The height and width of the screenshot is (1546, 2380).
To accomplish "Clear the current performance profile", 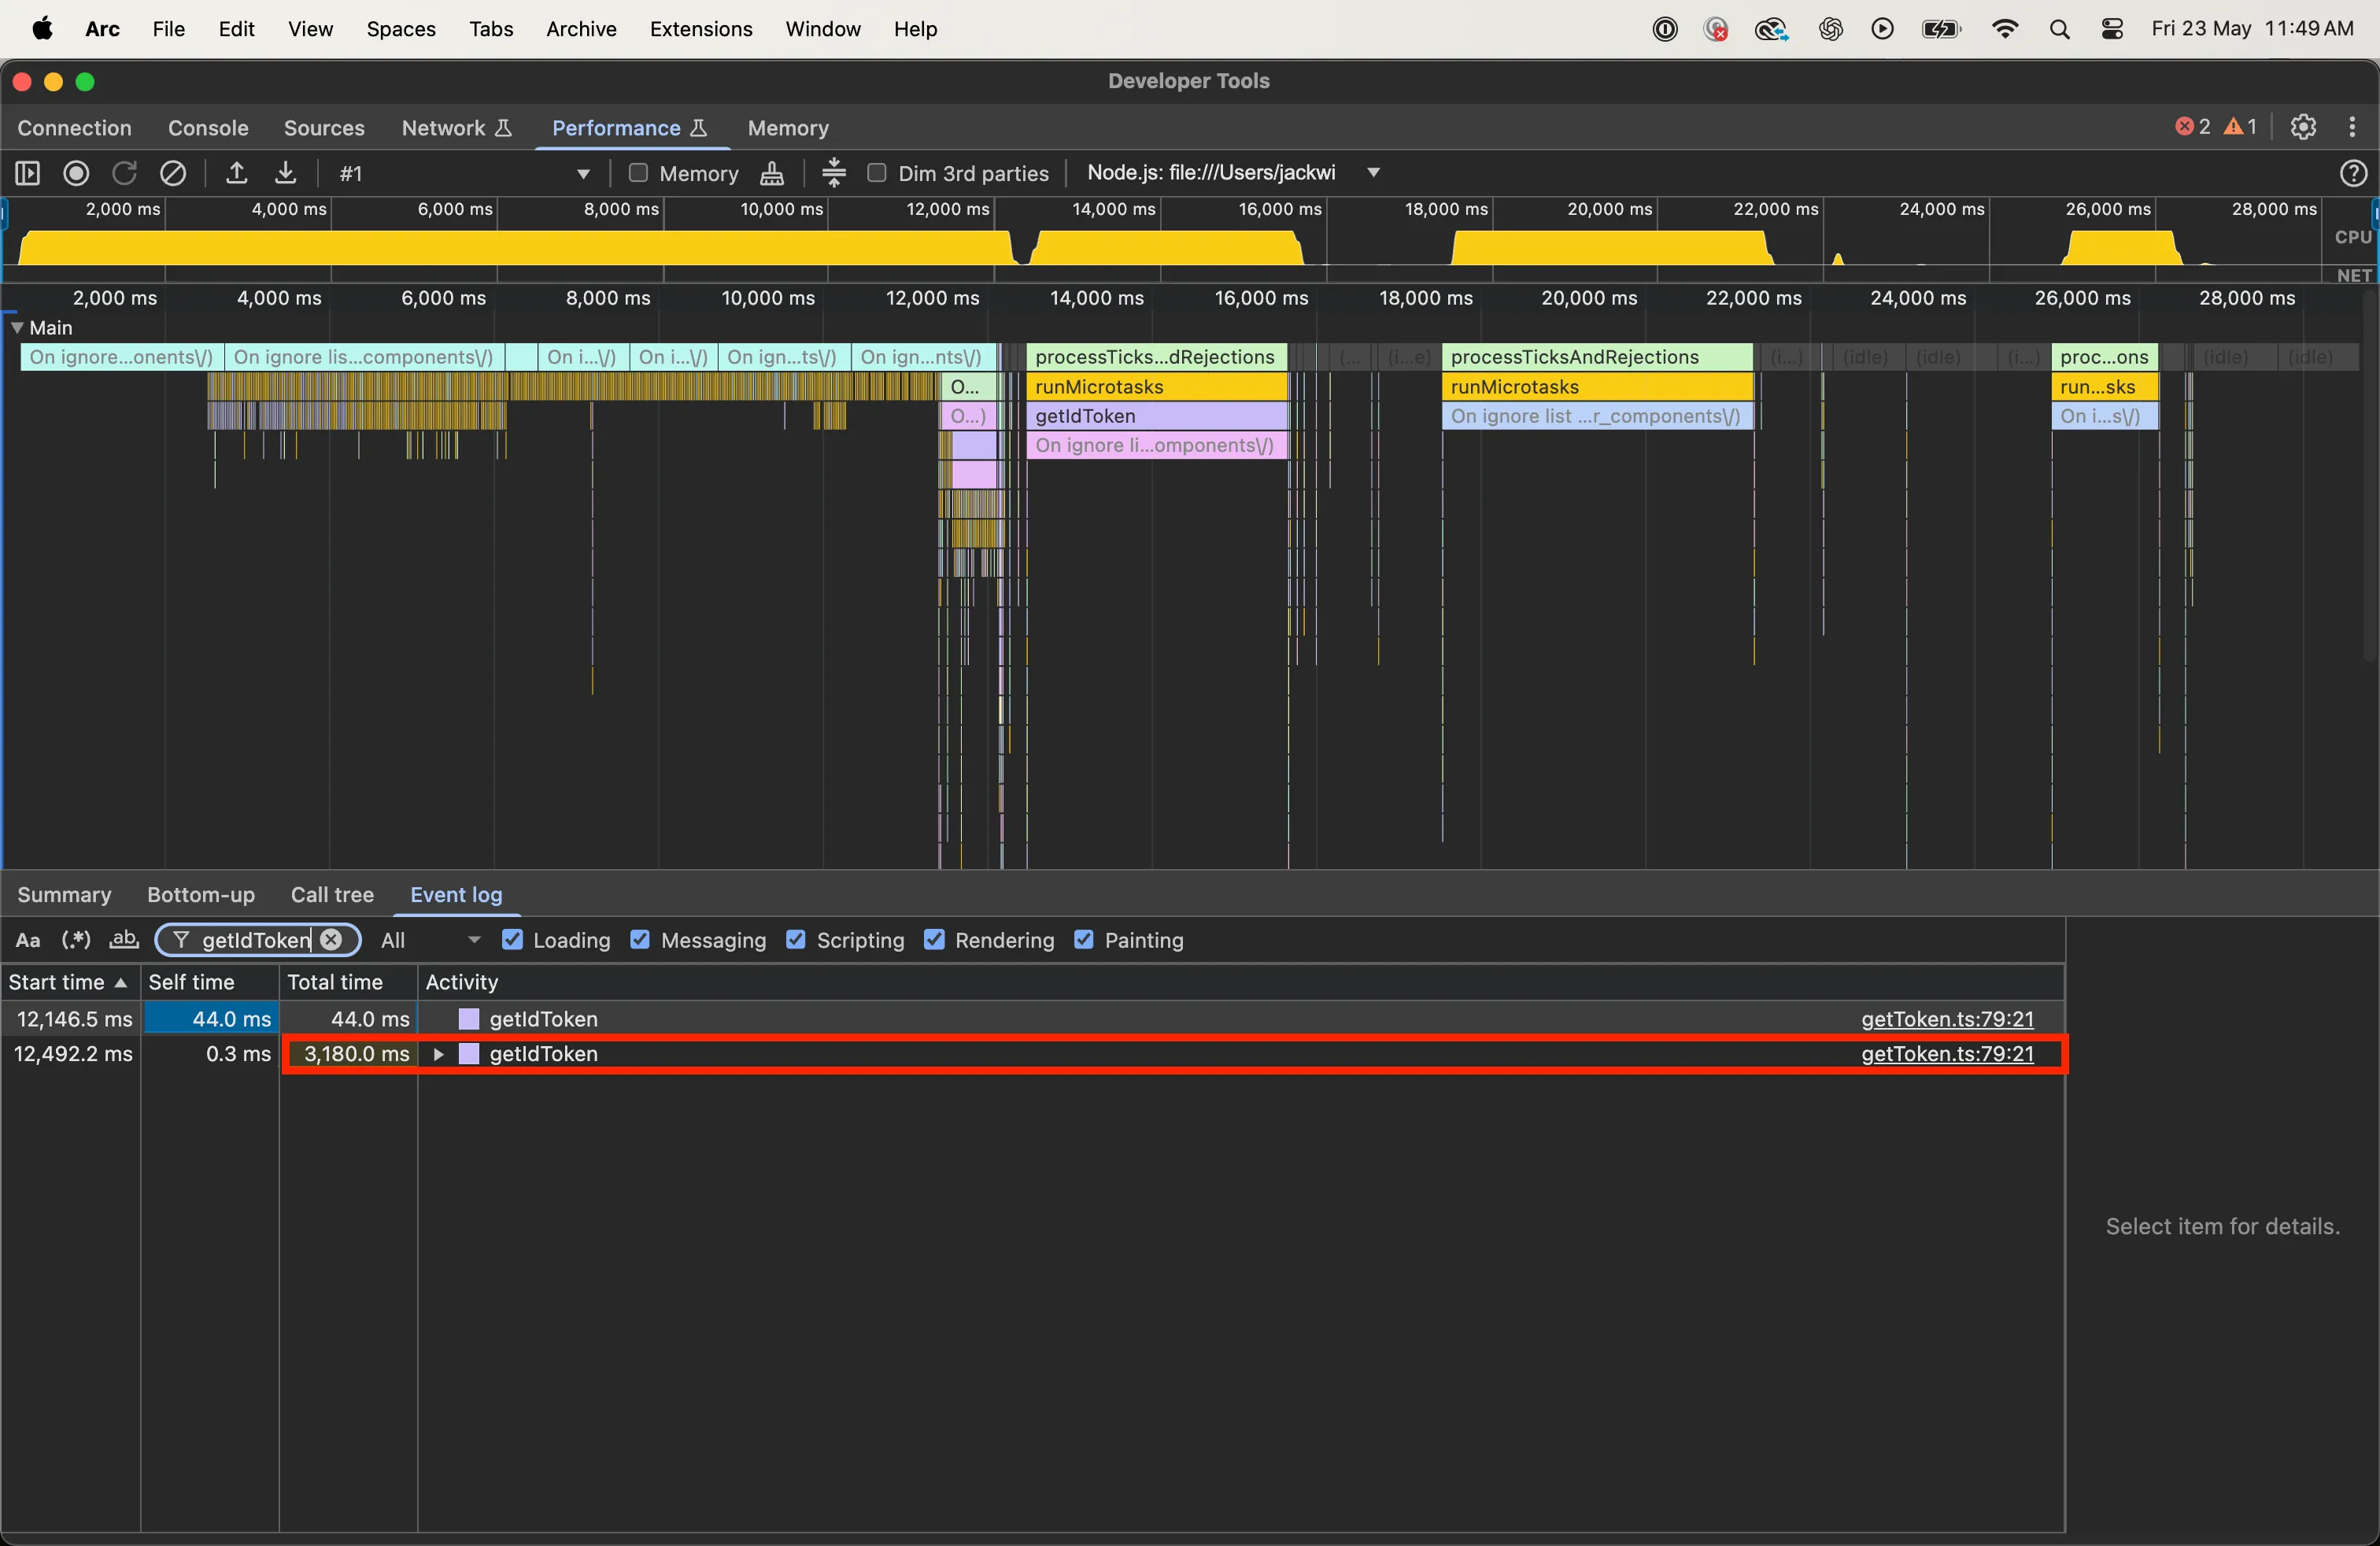I will (173, 173).
